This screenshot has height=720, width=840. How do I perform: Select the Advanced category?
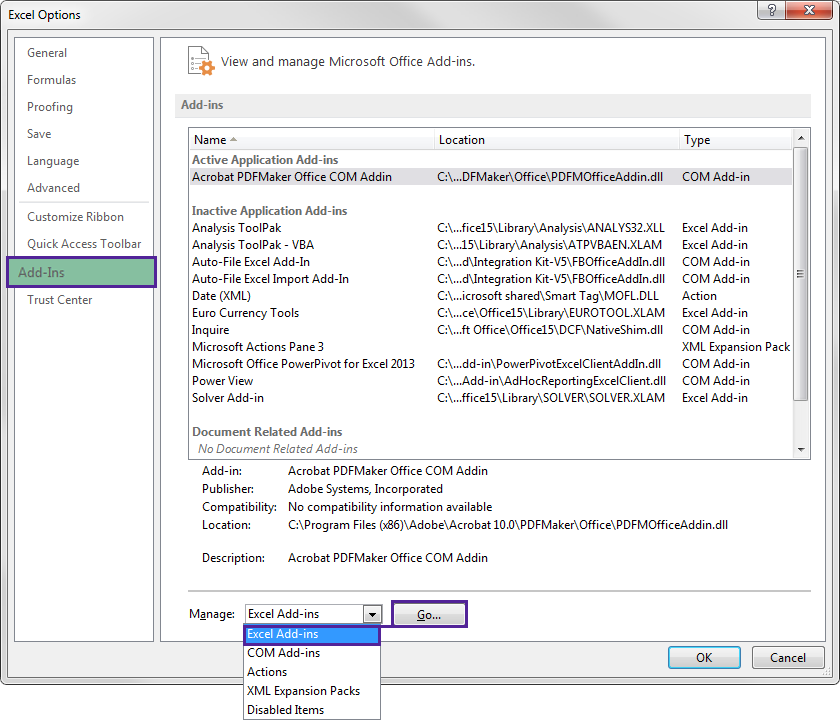[x=53, y=188]
